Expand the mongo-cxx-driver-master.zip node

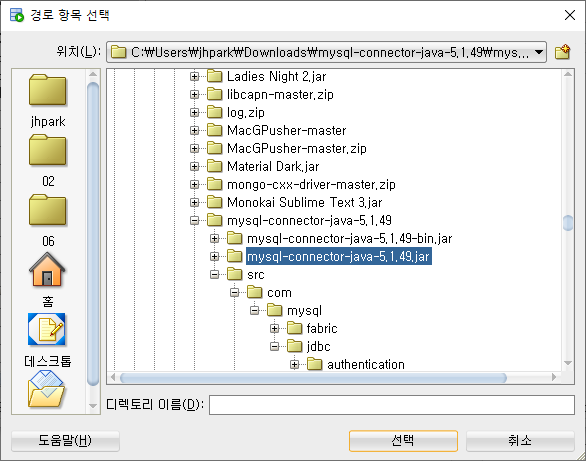click(x=194, y=185)
